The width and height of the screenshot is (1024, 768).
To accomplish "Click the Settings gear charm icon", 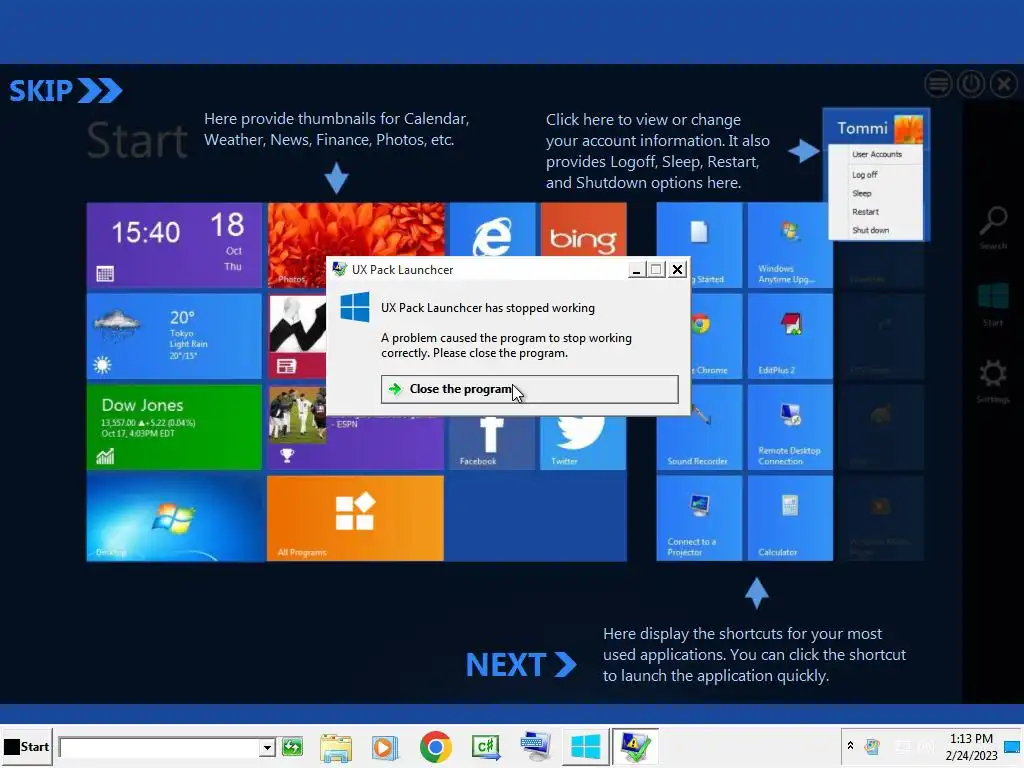I will pyautogui.click(x=993, y=374).
